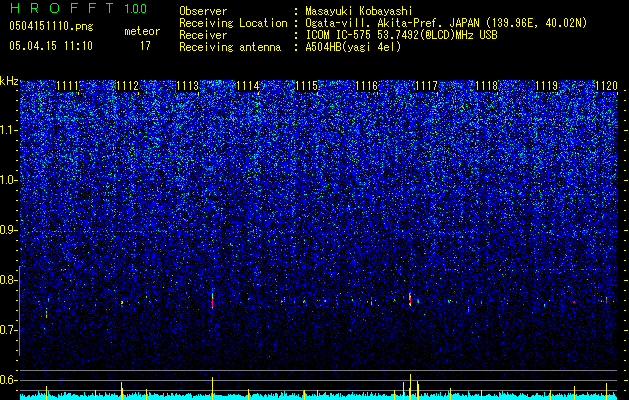Click version number 1.0.0
The image size is (629, 400).
click(x=135, y=9)
